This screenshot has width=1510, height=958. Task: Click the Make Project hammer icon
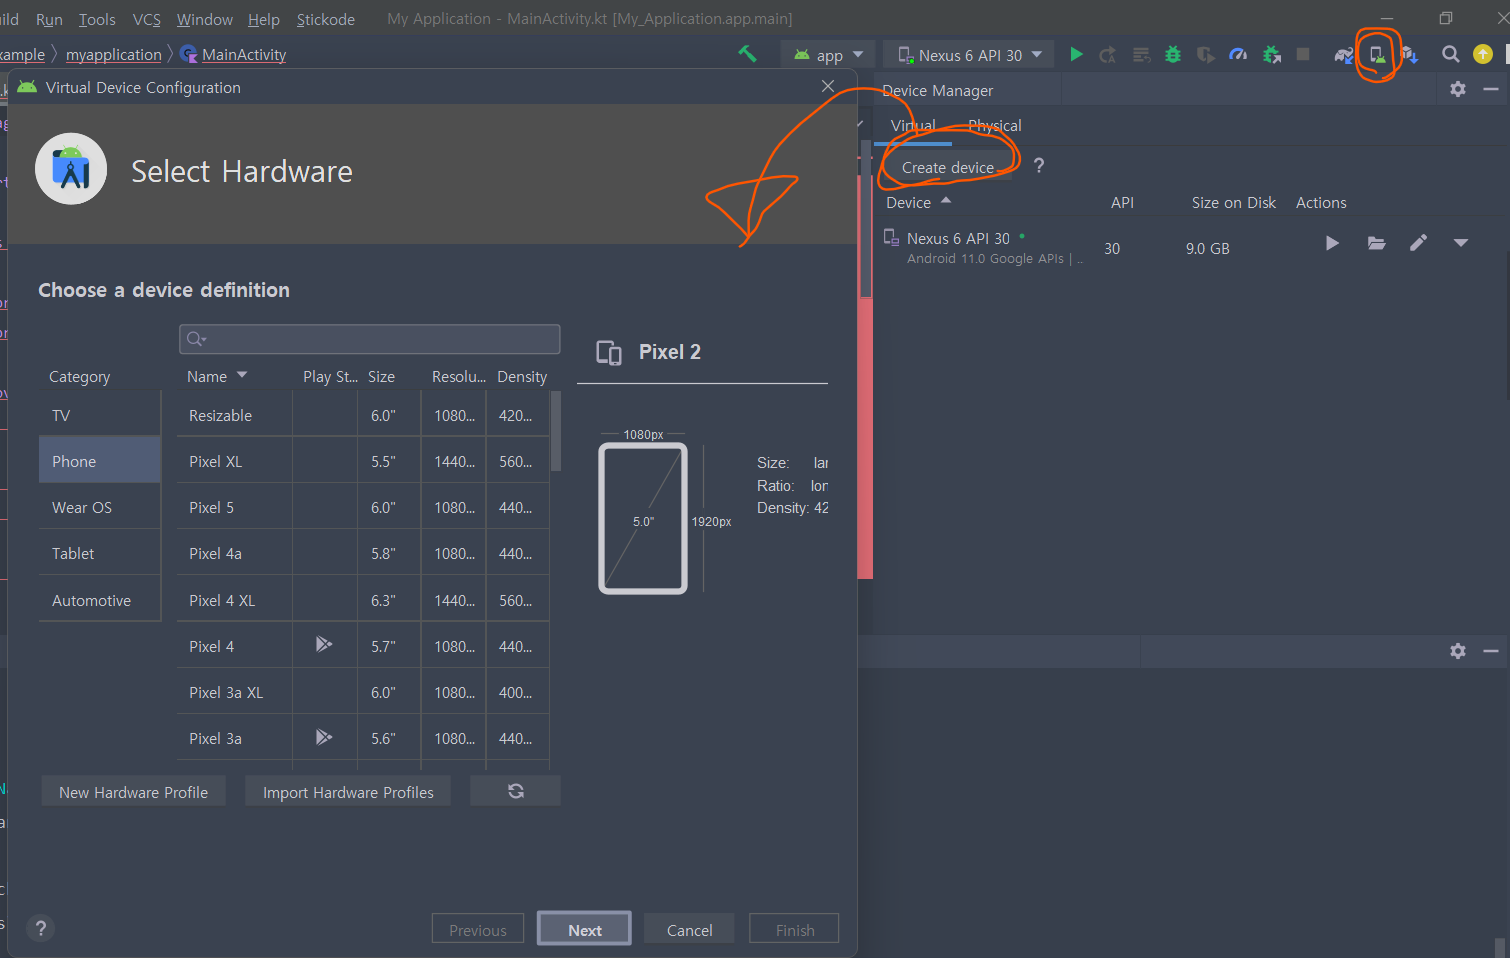pos(747,54)
